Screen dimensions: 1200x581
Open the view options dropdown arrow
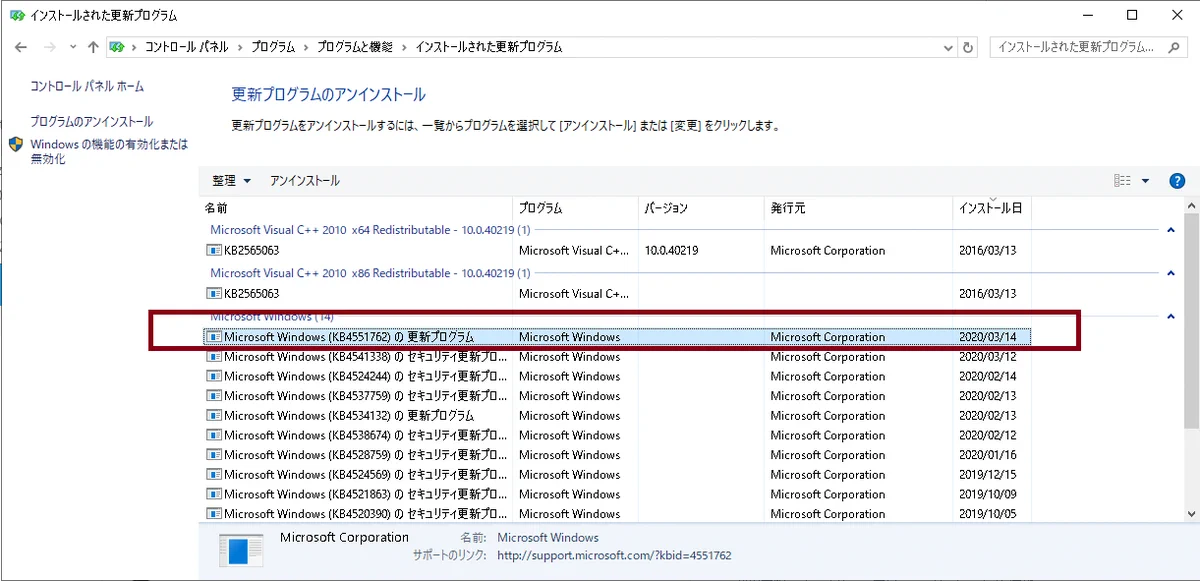pos(1145,181)
